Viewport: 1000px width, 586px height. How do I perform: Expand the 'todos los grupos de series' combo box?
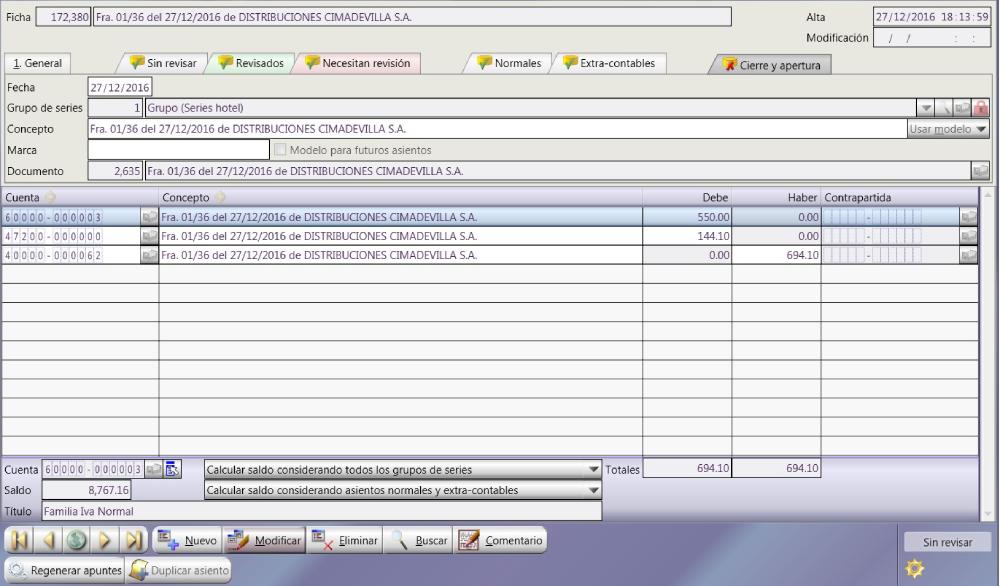click(593, 469)
